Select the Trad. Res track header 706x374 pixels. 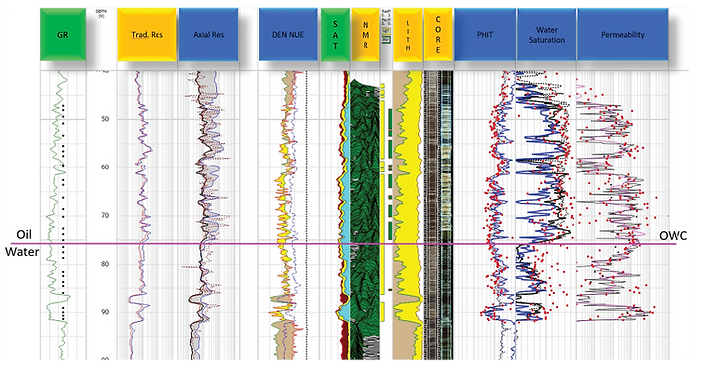(147, 35)
